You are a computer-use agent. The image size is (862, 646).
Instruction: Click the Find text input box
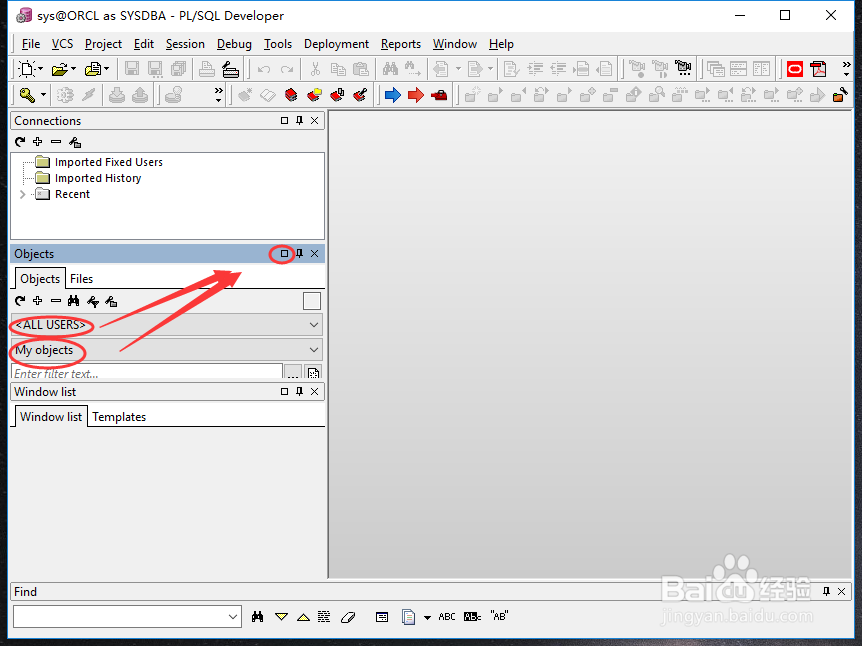pos(120,617)
